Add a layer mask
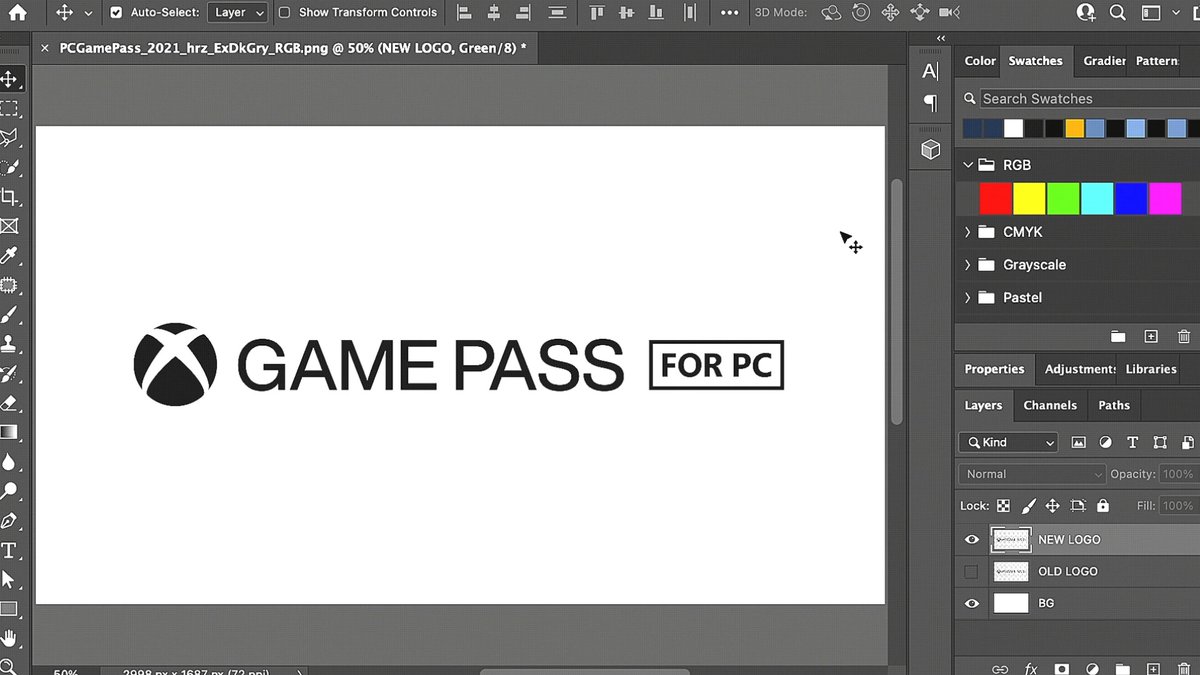 [x=1062, y=668]
